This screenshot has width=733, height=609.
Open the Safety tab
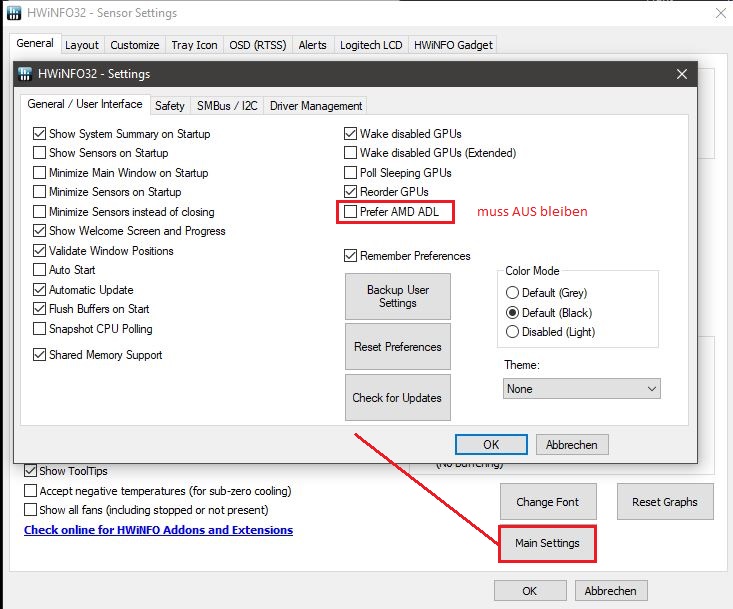click(x=170, y=106)
